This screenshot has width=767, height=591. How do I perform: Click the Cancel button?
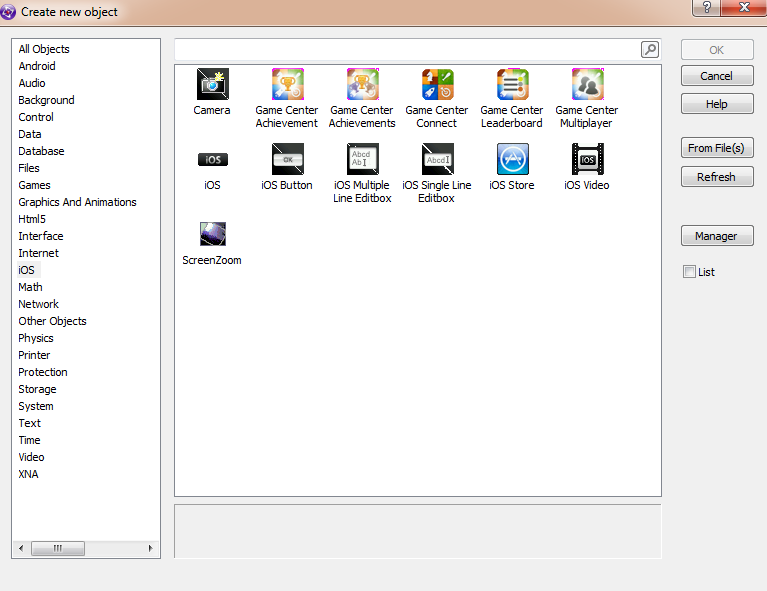point(717,76)
